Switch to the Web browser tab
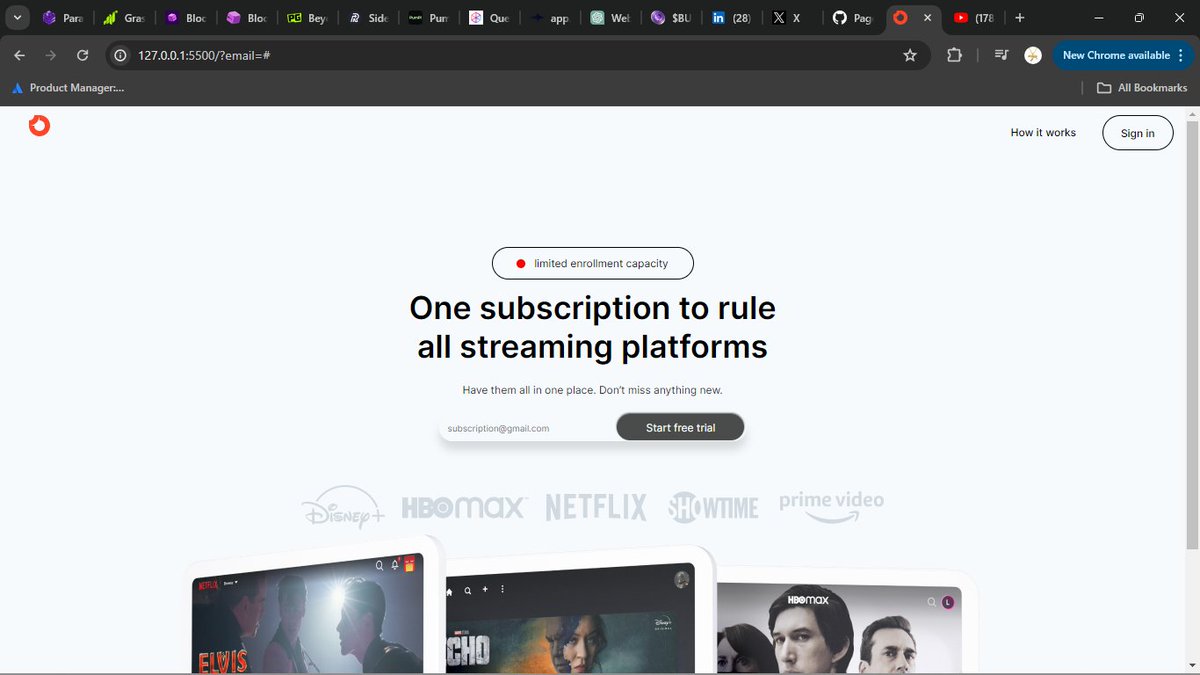This screenshot has height=675, width=1200. (612, 18)
